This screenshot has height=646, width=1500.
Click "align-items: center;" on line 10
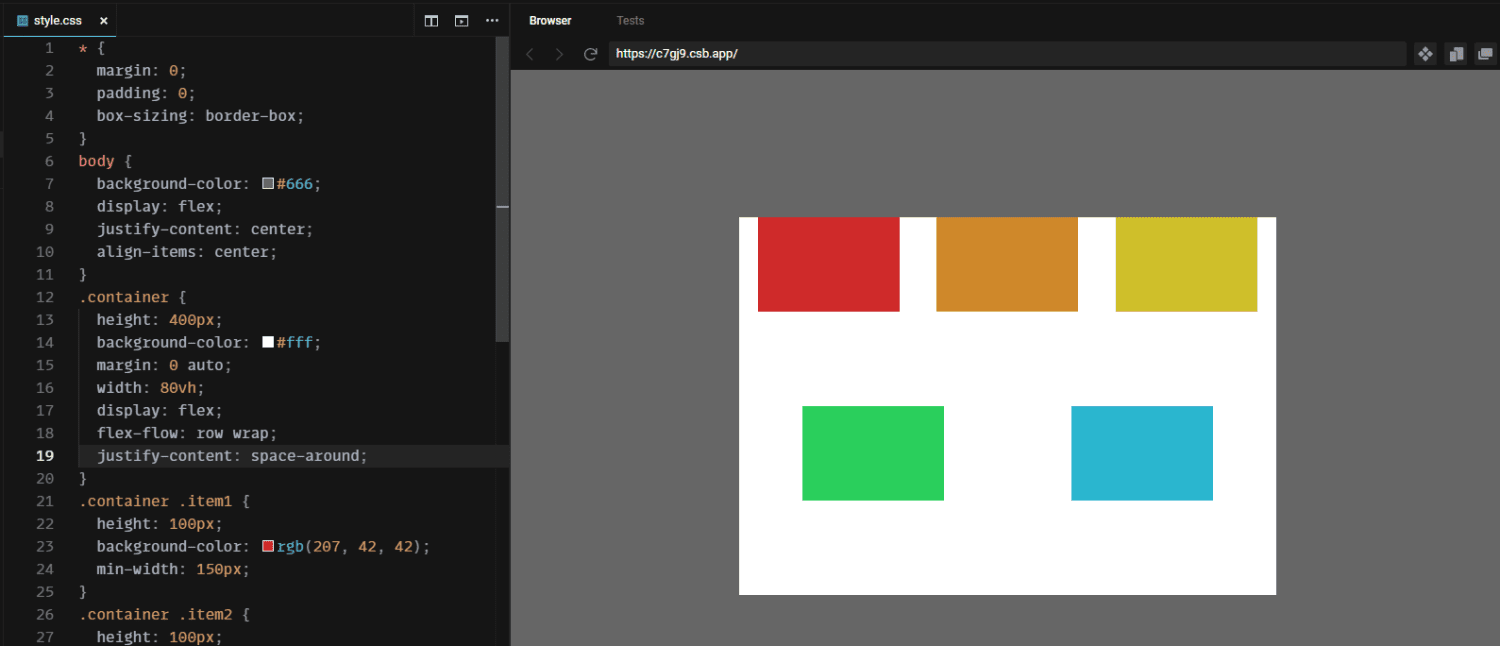click(186, 252)
